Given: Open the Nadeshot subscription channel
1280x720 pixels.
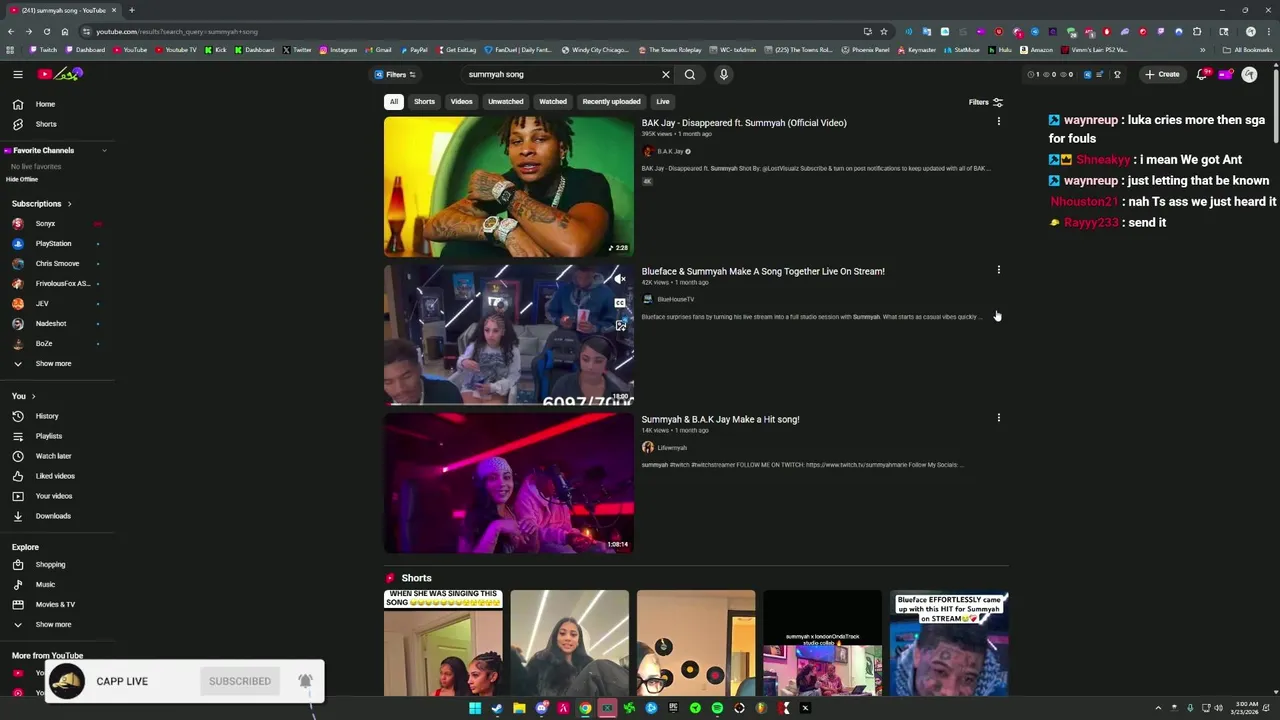Looking at the screenshot, I should point(57,324).
